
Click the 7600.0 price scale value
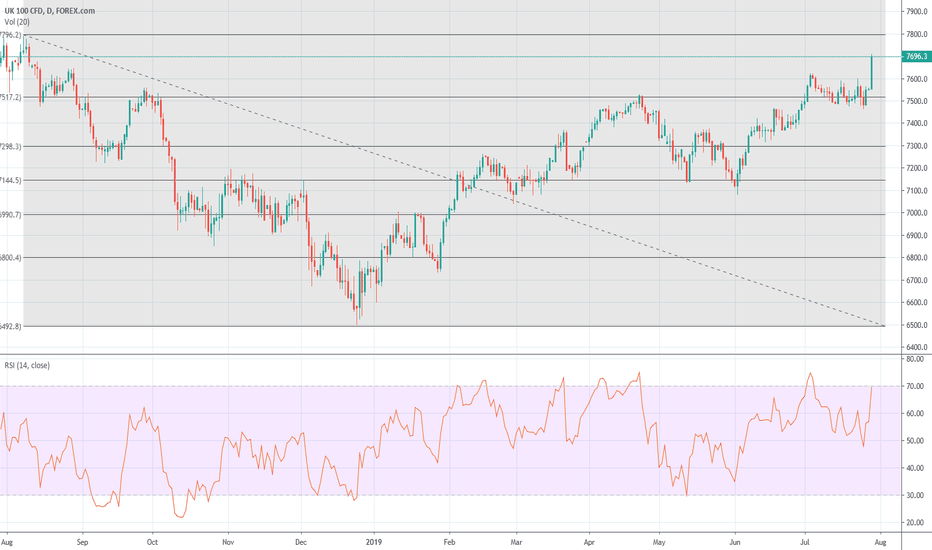point(917,79)
